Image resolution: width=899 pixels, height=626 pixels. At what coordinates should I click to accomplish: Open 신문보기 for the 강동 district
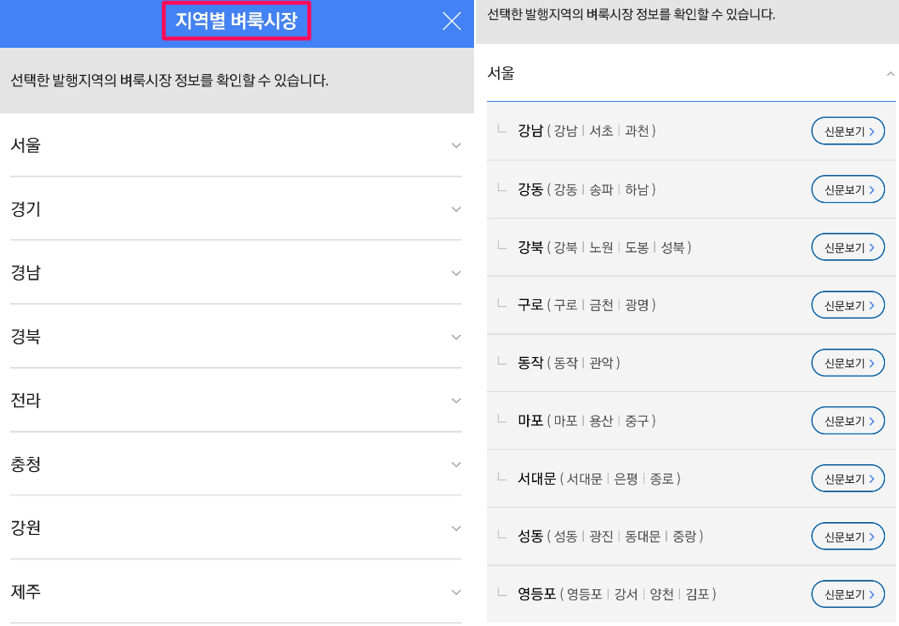tap(847, 188)
